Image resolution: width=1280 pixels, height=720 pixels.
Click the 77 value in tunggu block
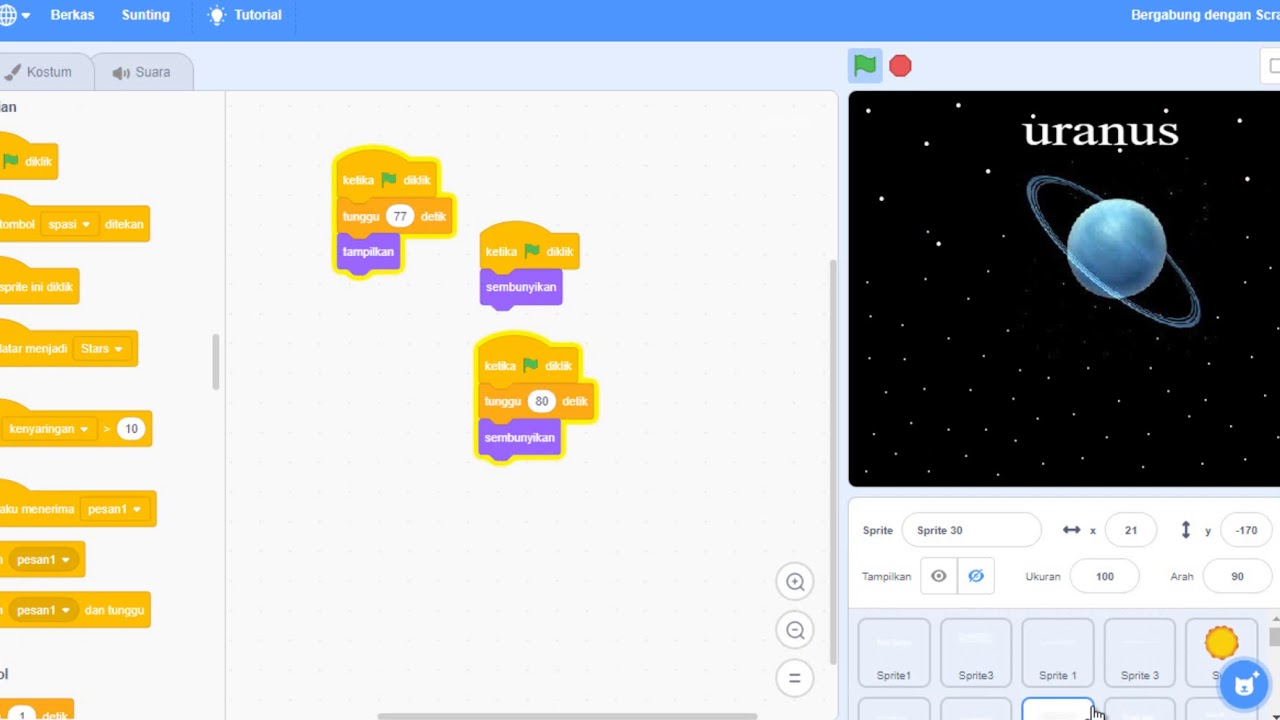click(400, 216)
